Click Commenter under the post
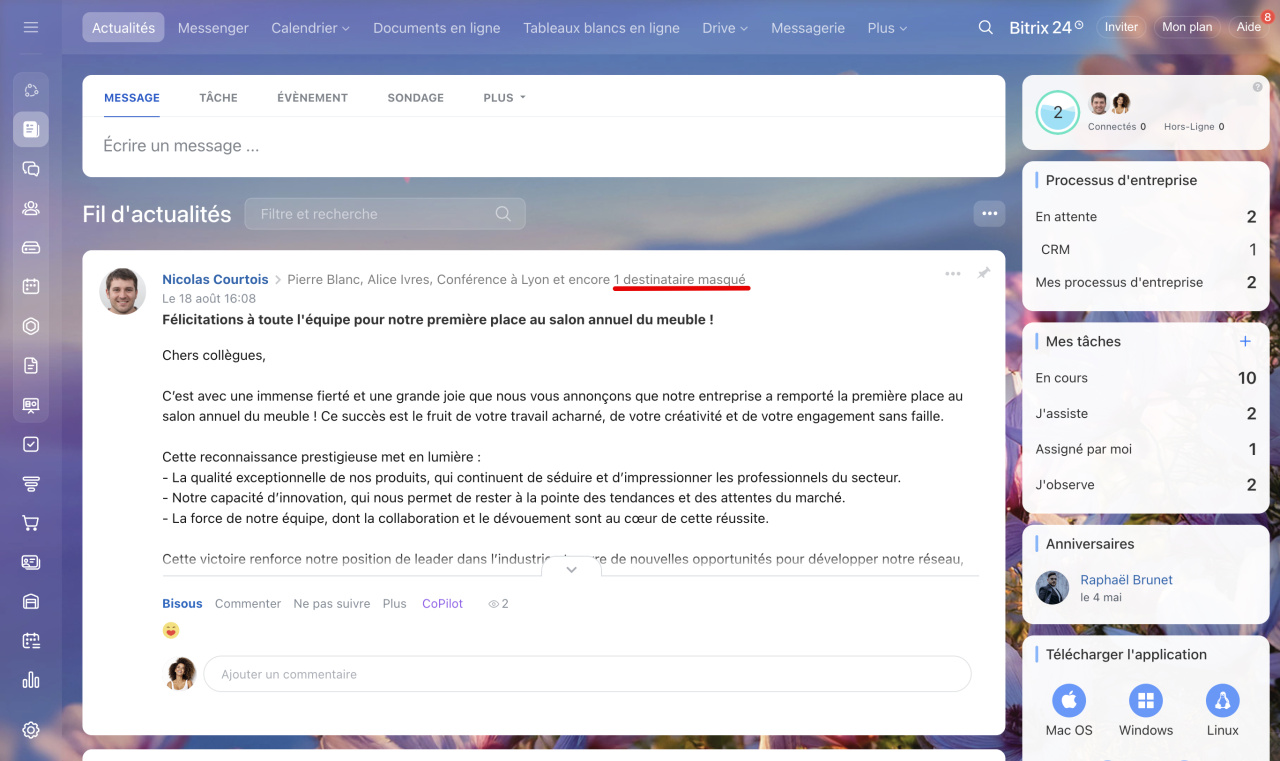This screenshot has height=761, width=1280. (x=248, y=604)
